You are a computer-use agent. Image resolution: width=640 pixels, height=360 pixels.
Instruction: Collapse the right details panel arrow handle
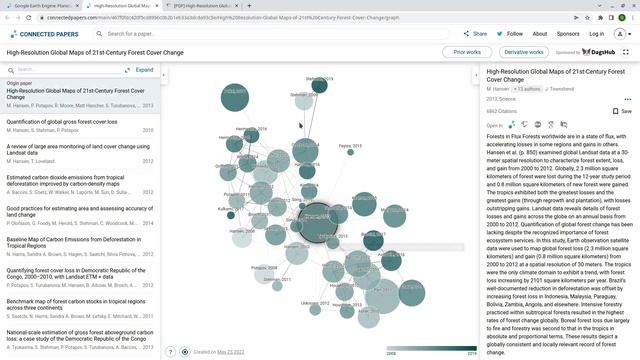point(476,75)
